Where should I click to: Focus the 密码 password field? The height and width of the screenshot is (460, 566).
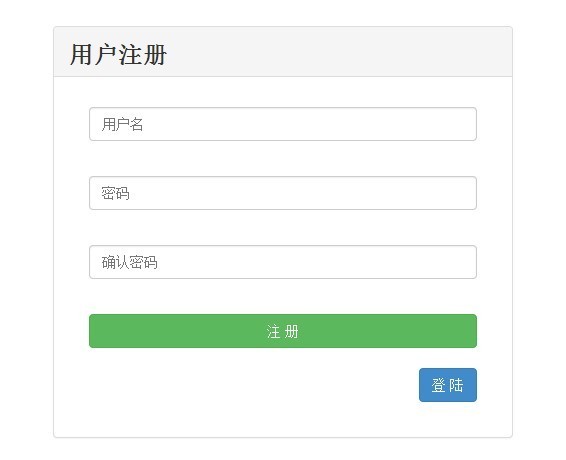(x=283, y=193)
